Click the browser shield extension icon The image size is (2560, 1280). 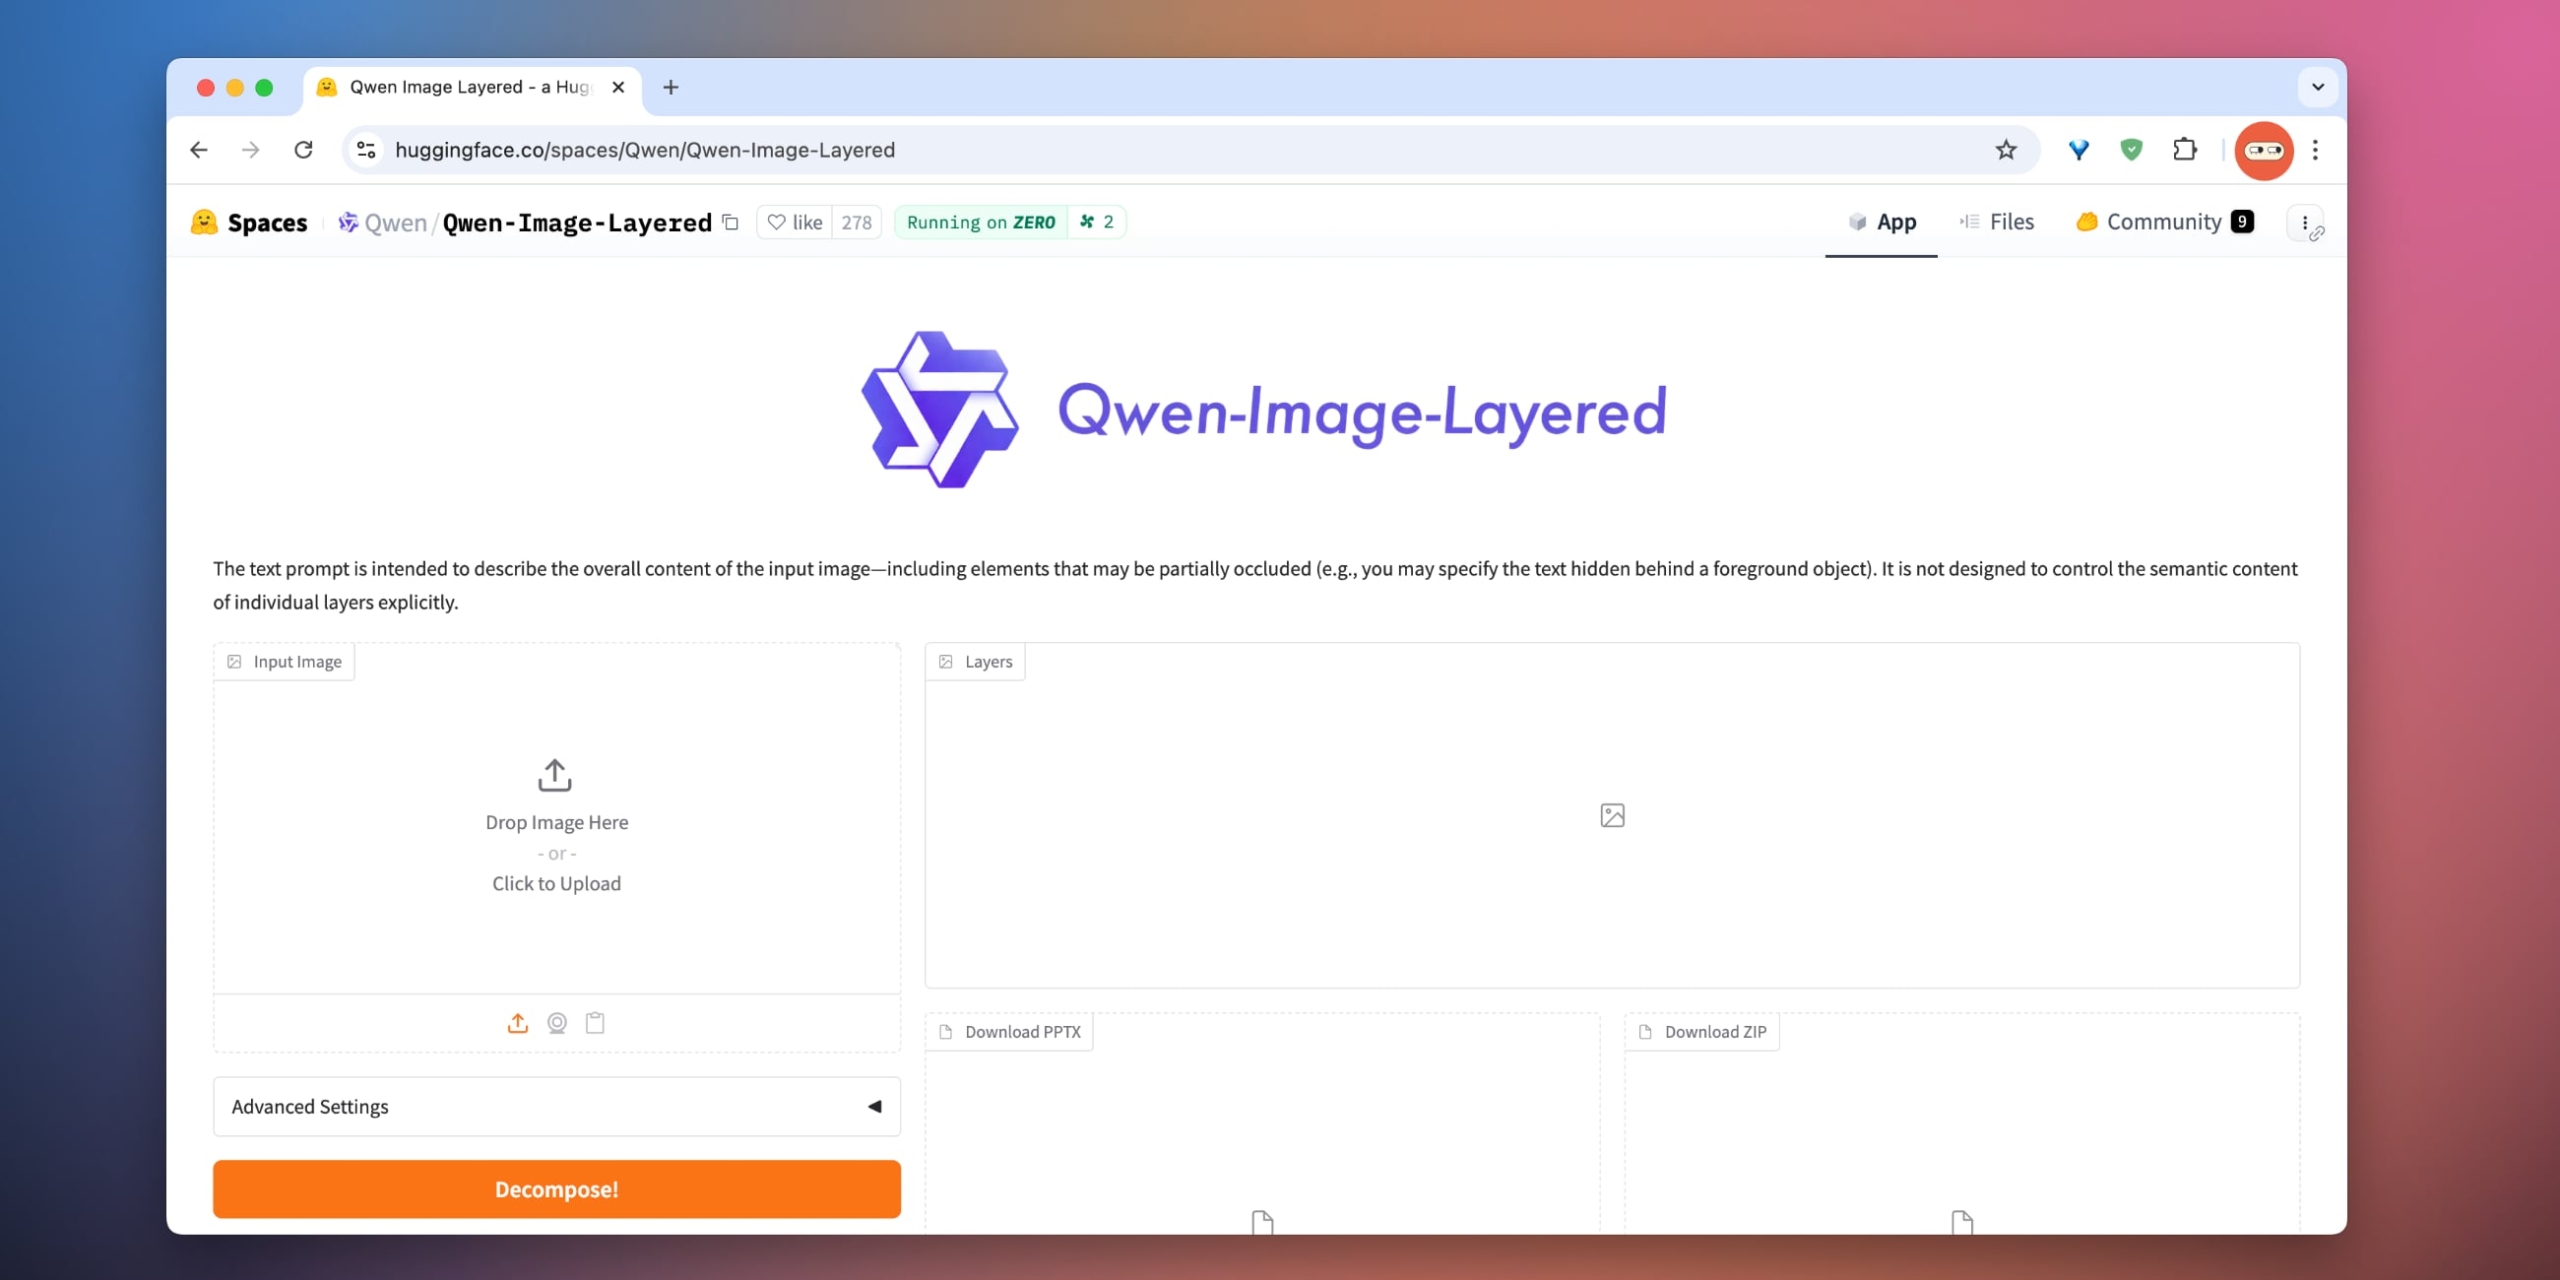pos(2132,149)
